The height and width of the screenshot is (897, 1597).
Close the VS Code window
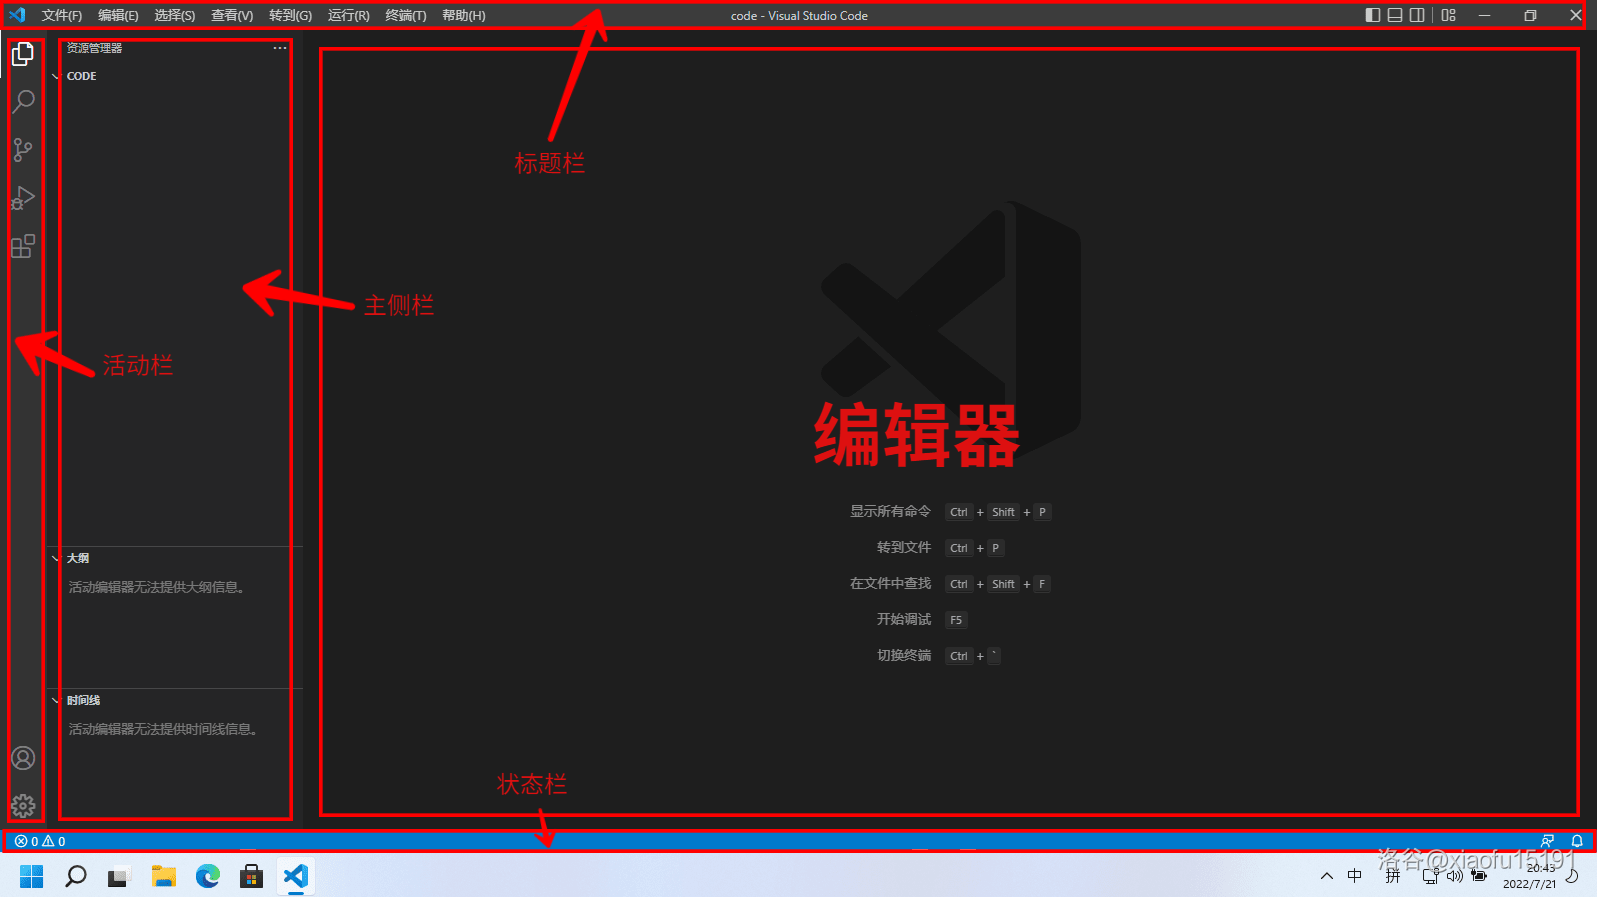1575,15
